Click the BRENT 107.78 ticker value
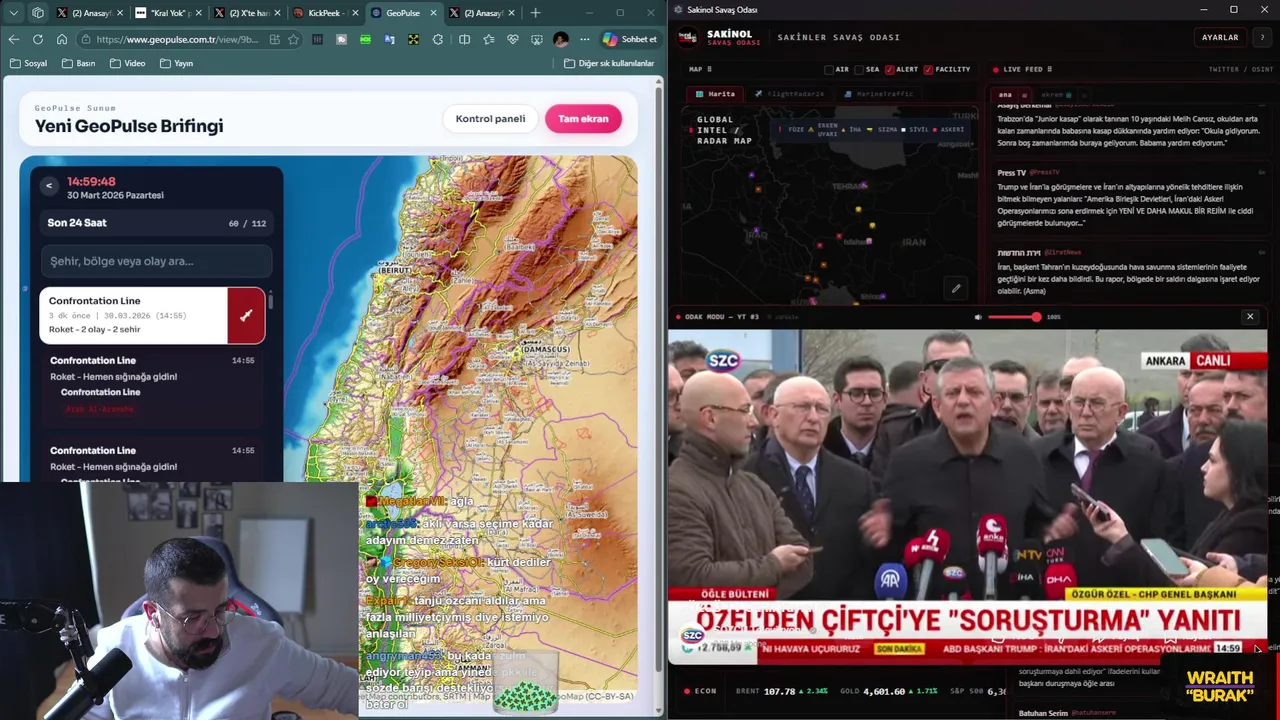Screen dimensions: 1280x720 pyautogui.click(x=779, y=691)
